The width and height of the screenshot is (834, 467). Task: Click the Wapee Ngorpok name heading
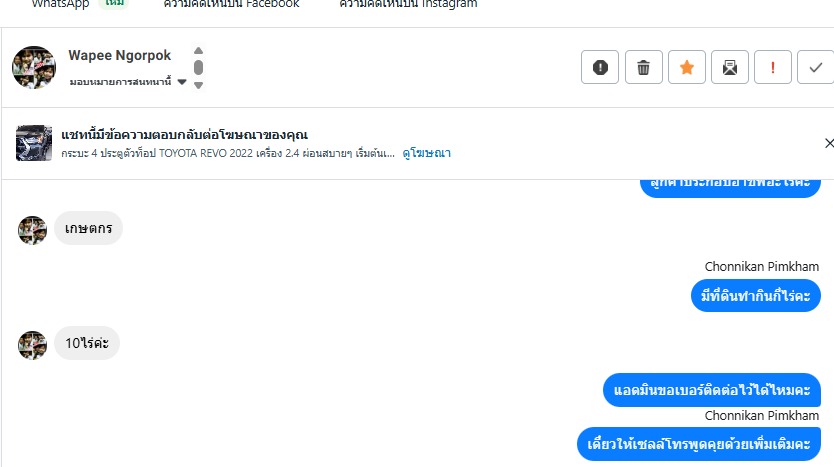pyautogui.click(x=120, y=55)
